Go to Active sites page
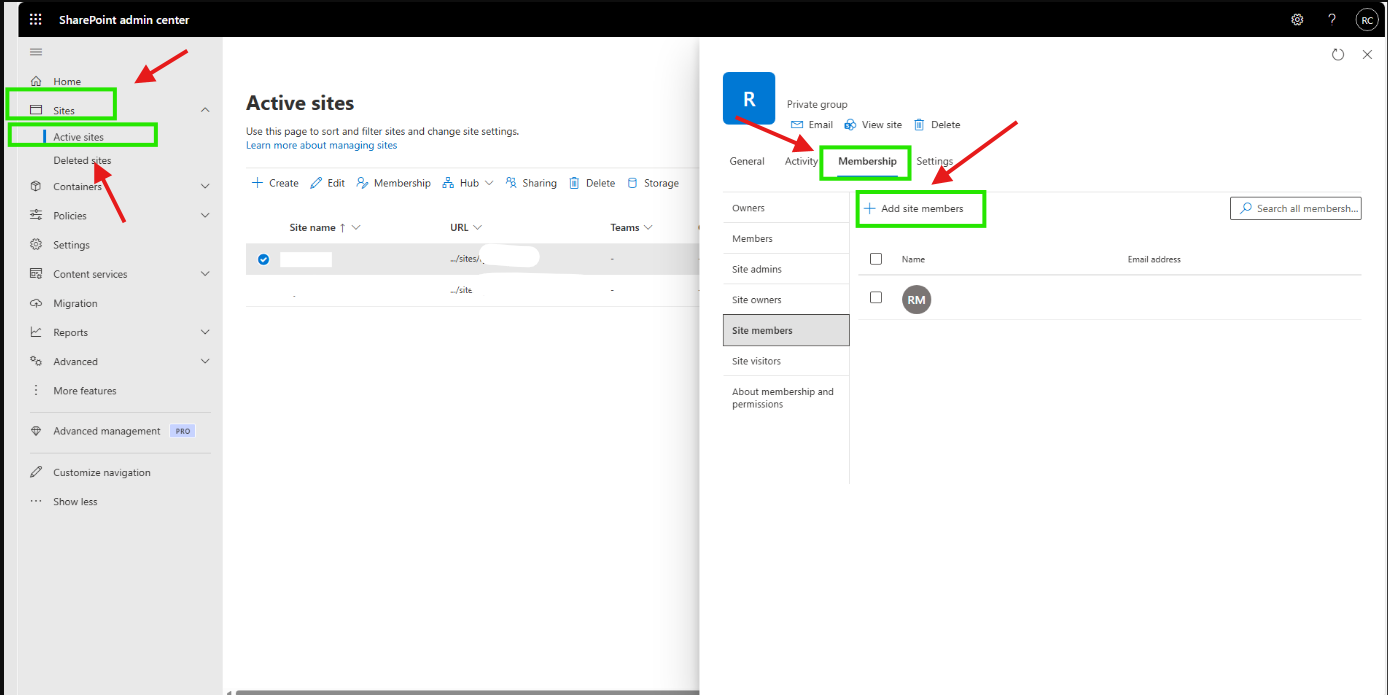Image resolution: width=1388 pixels, height=695 pixels. click(79, 137)
